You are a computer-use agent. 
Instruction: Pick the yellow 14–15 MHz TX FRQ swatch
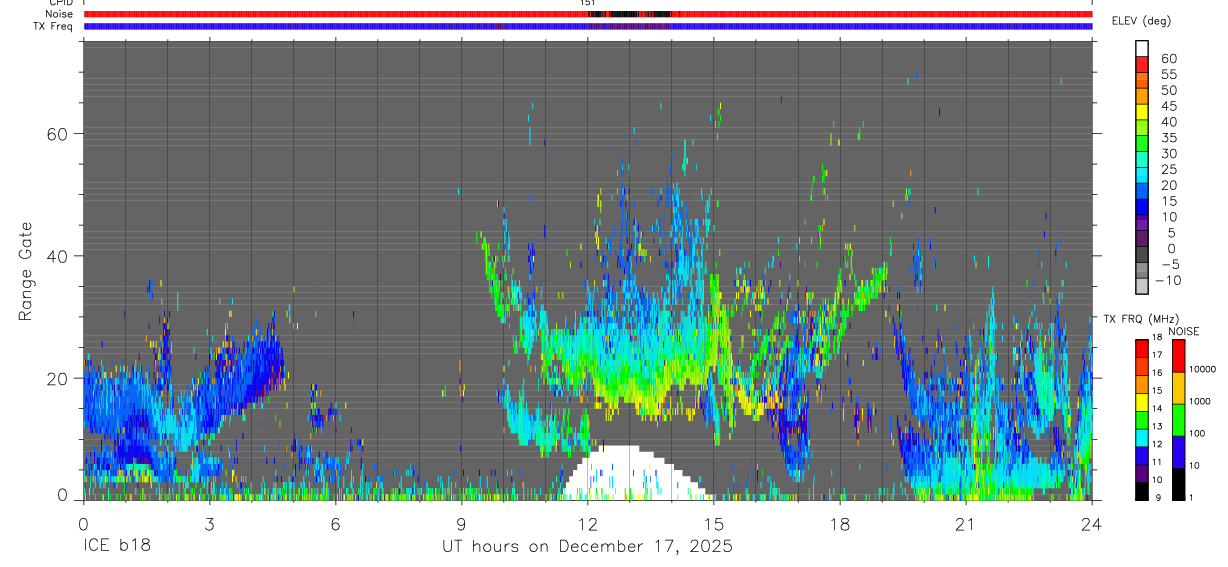(1142, 402)
